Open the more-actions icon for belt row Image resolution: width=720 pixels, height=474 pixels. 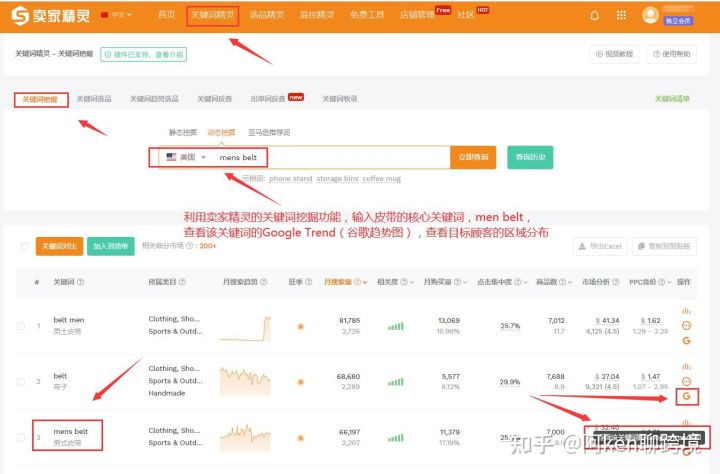(686, 381)
